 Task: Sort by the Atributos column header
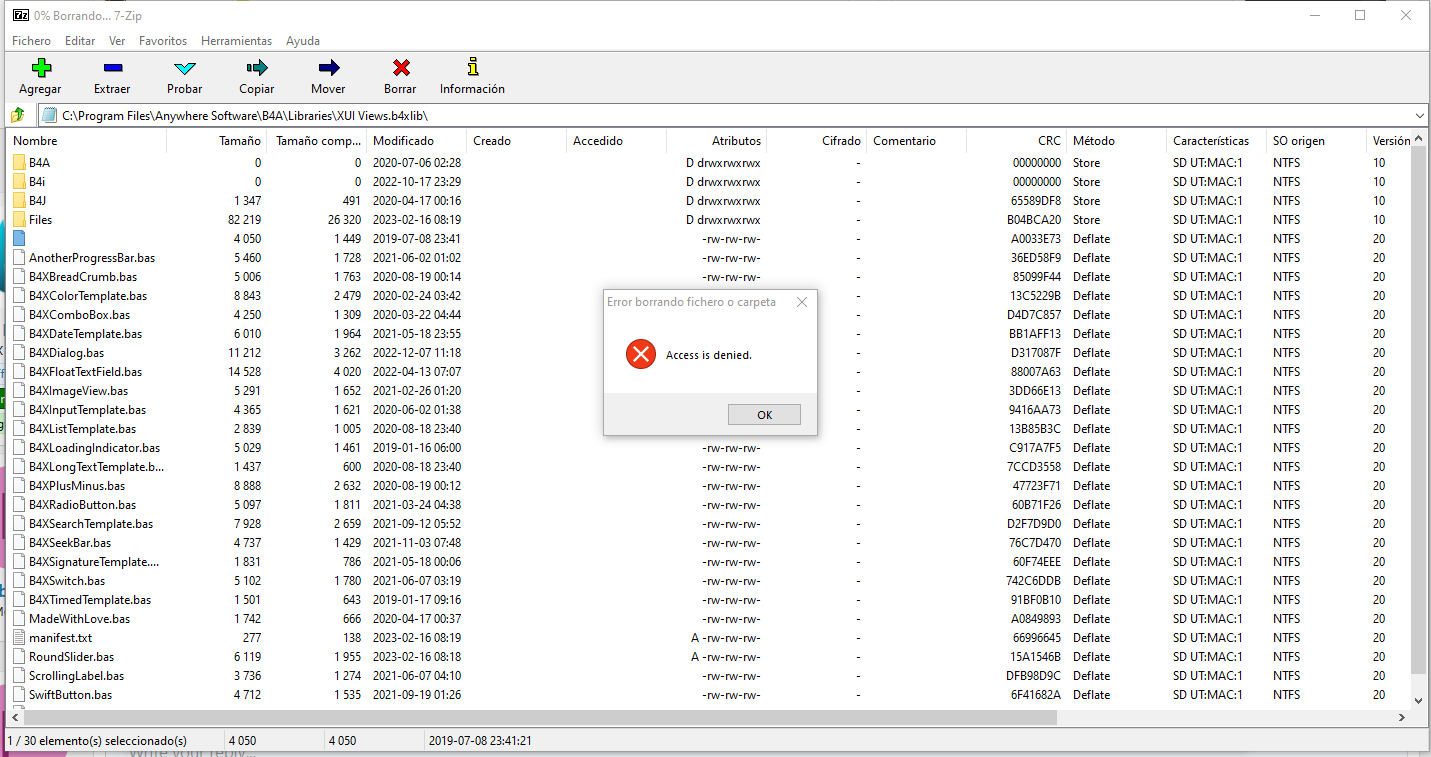click(716, 141)
